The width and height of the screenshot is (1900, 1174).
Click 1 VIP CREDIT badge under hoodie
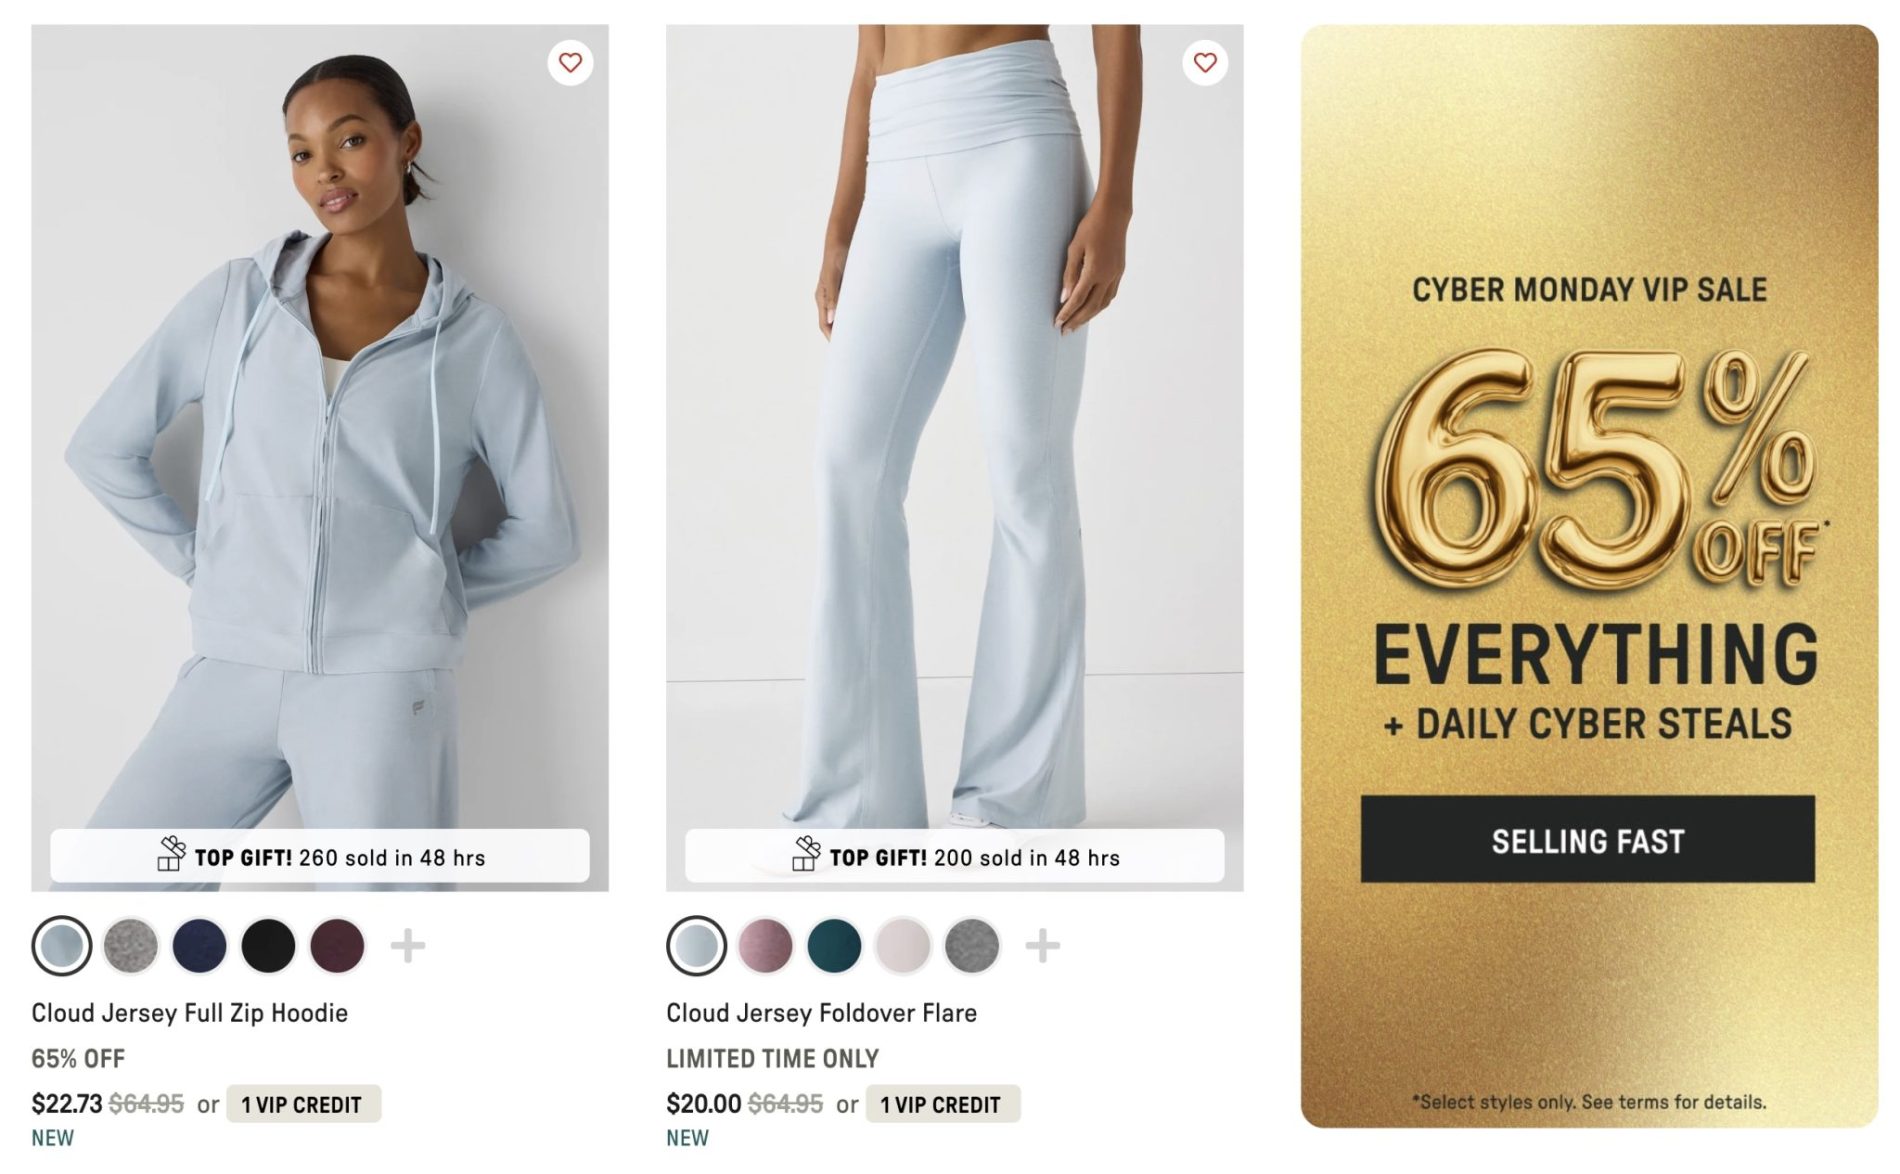coord(303,1104)
